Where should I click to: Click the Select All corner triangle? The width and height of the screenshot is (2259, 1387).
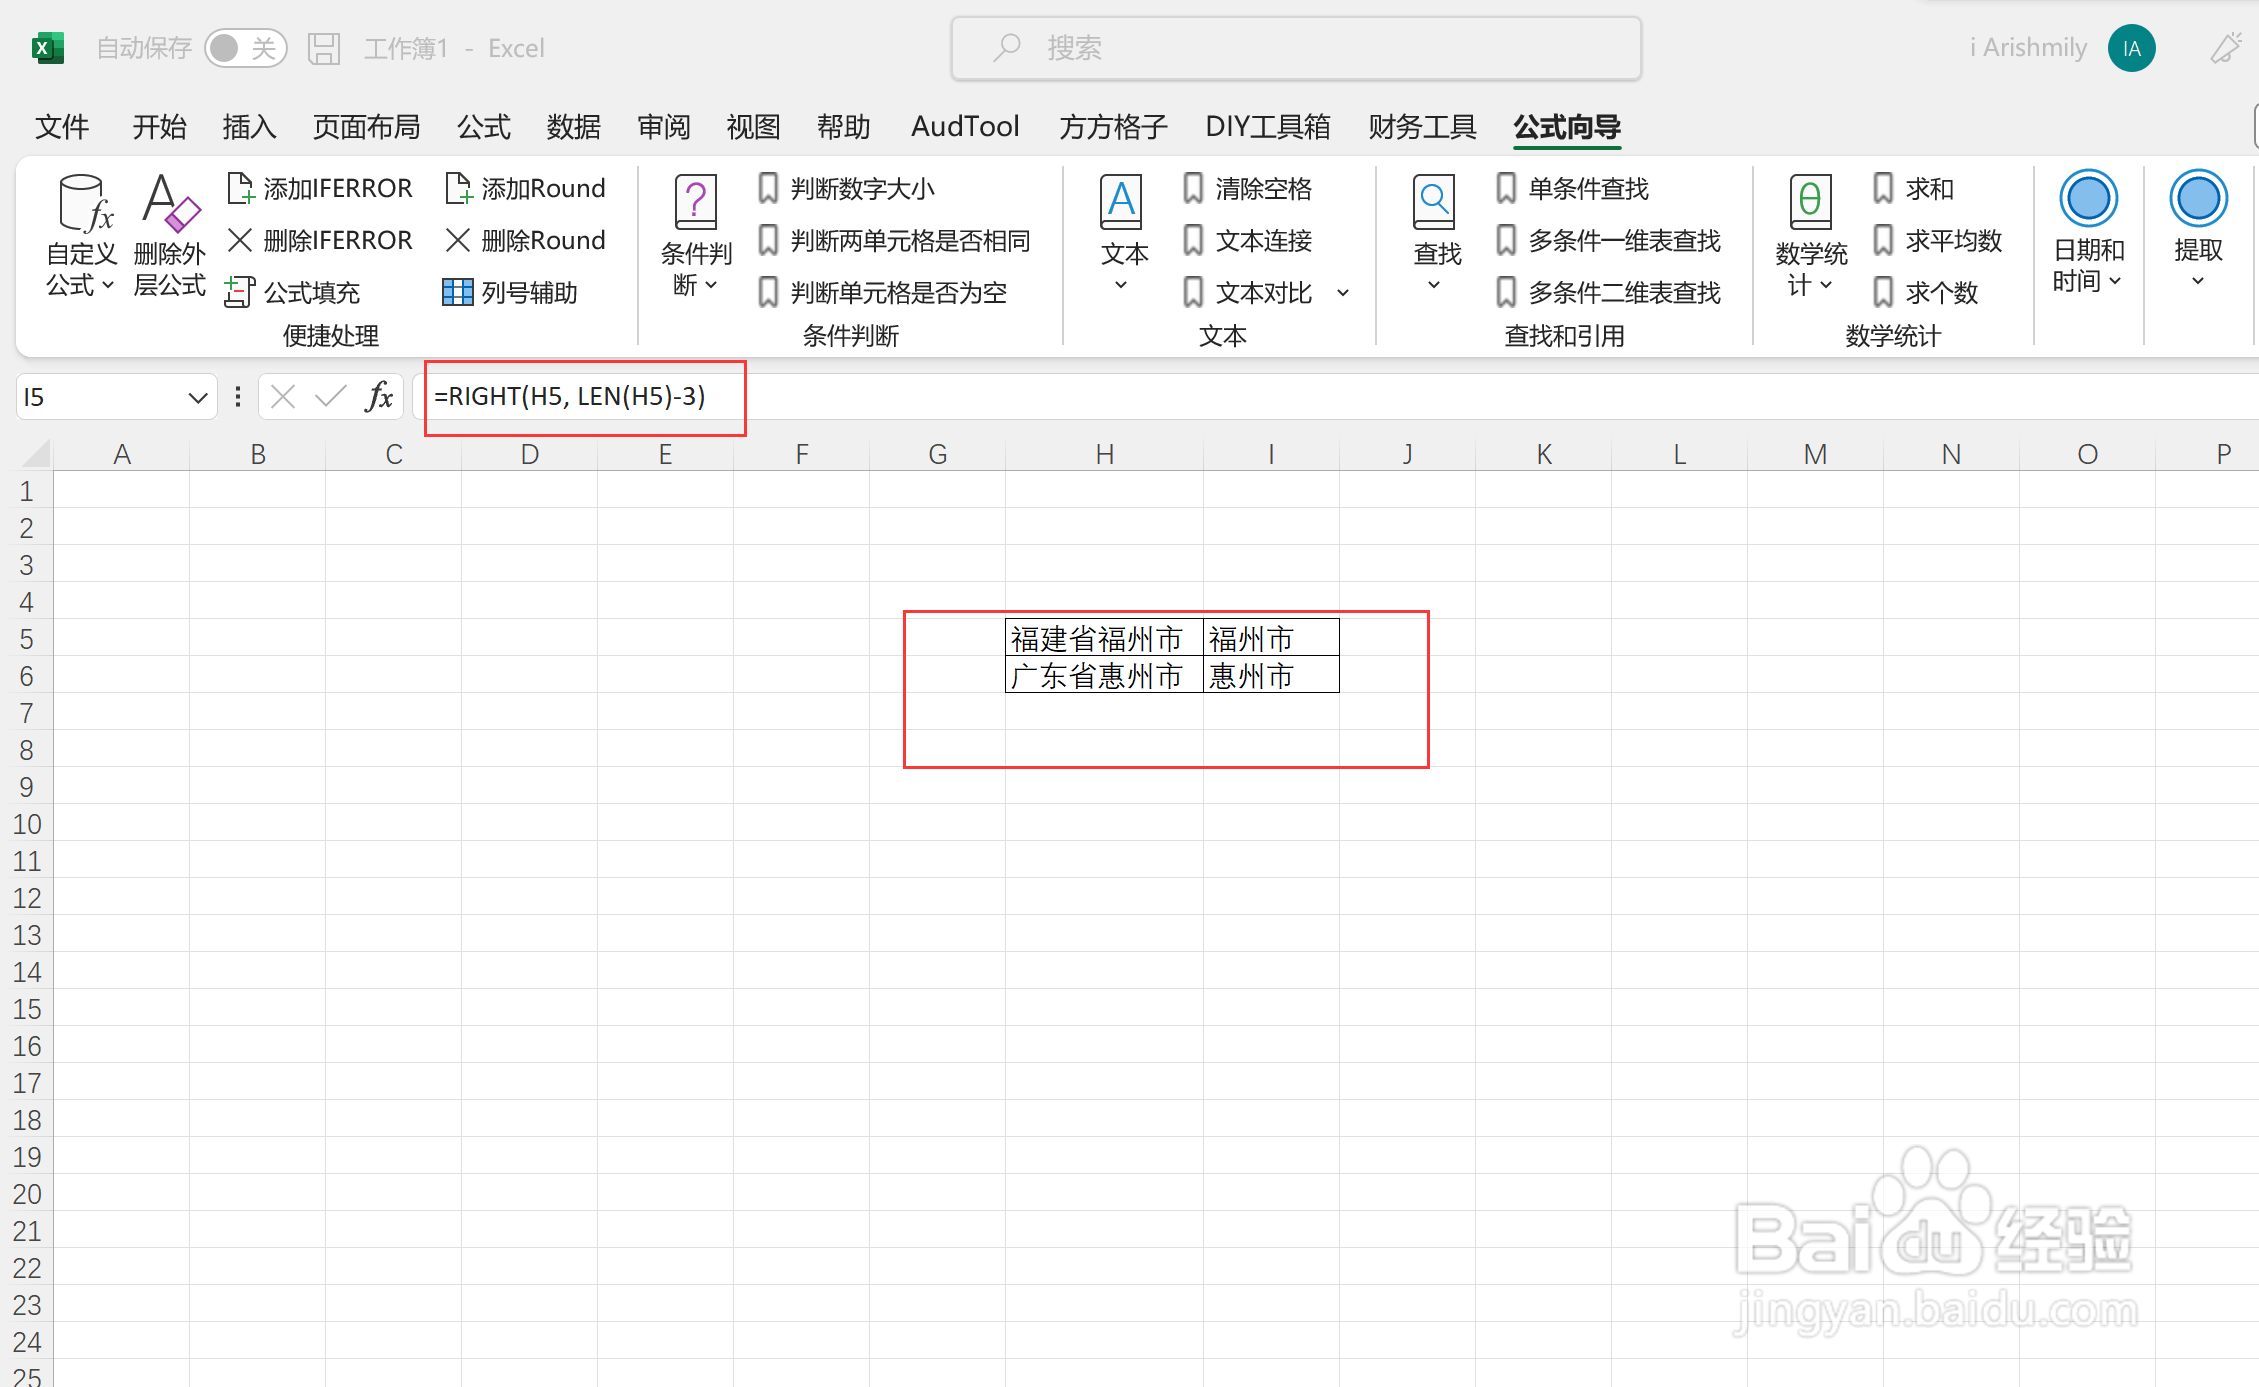click(35, 454)
